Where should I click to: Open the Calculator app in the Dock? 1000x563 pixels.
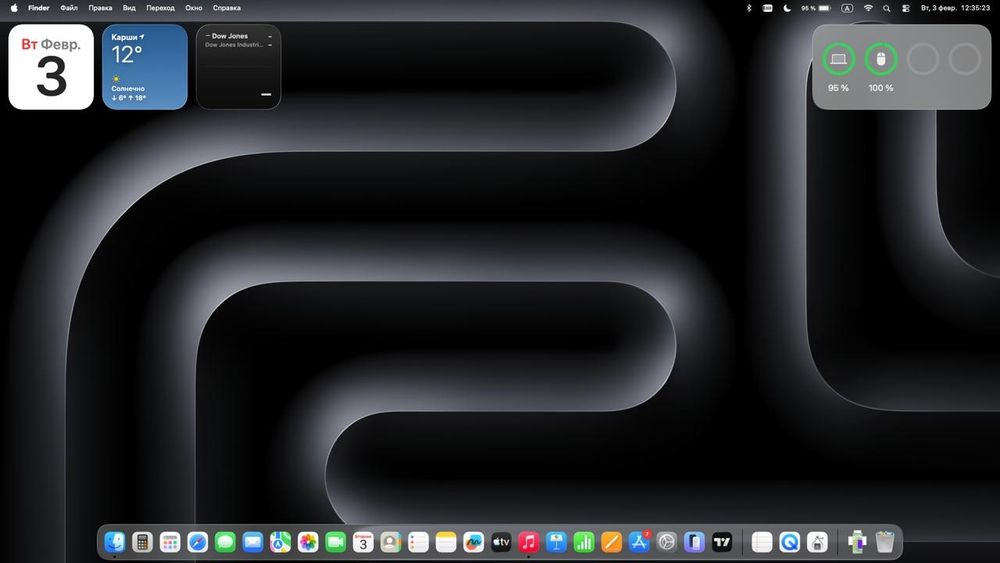click(x=142, y=542)
